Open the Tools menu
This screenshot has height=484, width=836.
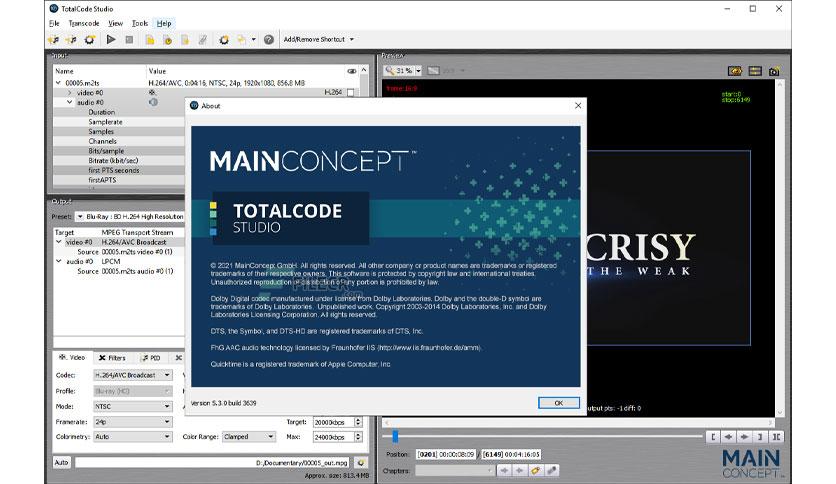point(140,23)
